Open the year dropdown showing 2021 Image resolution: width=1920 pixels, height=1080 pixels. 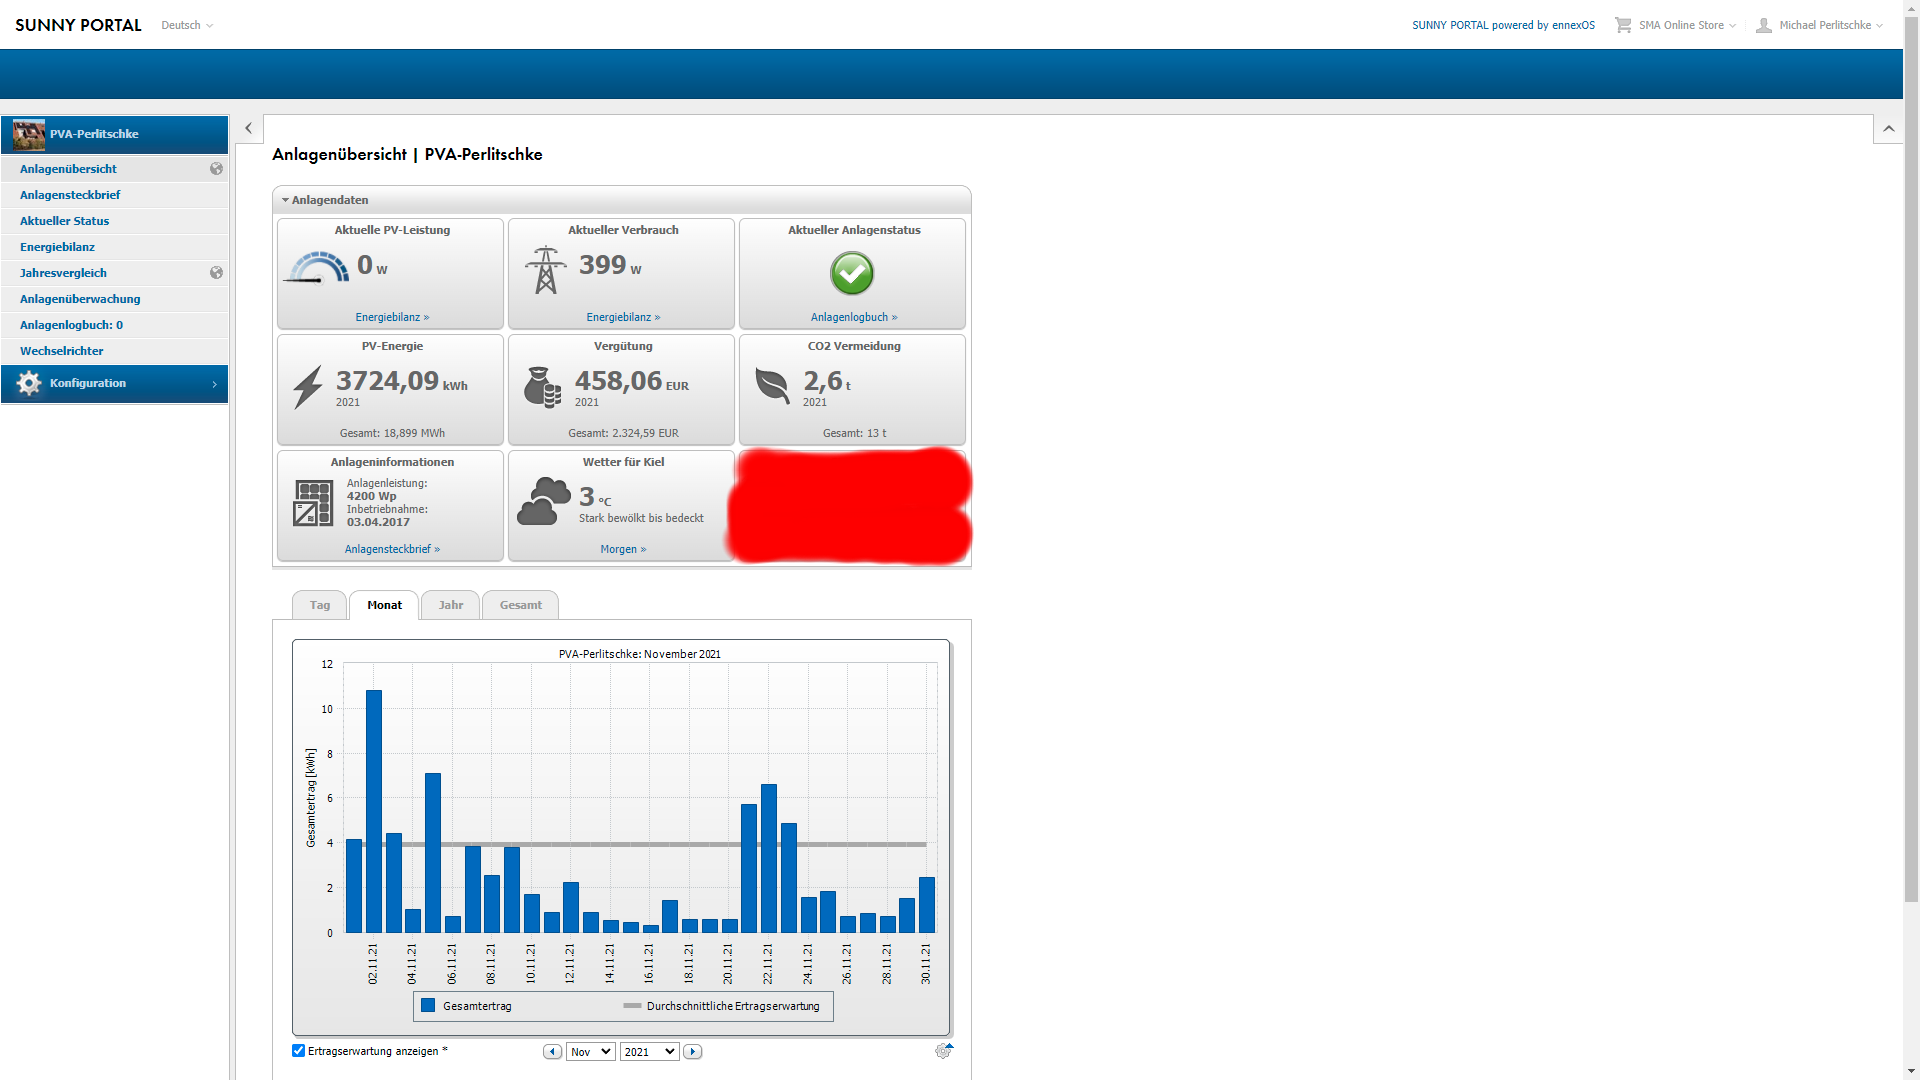(649, 1052)
